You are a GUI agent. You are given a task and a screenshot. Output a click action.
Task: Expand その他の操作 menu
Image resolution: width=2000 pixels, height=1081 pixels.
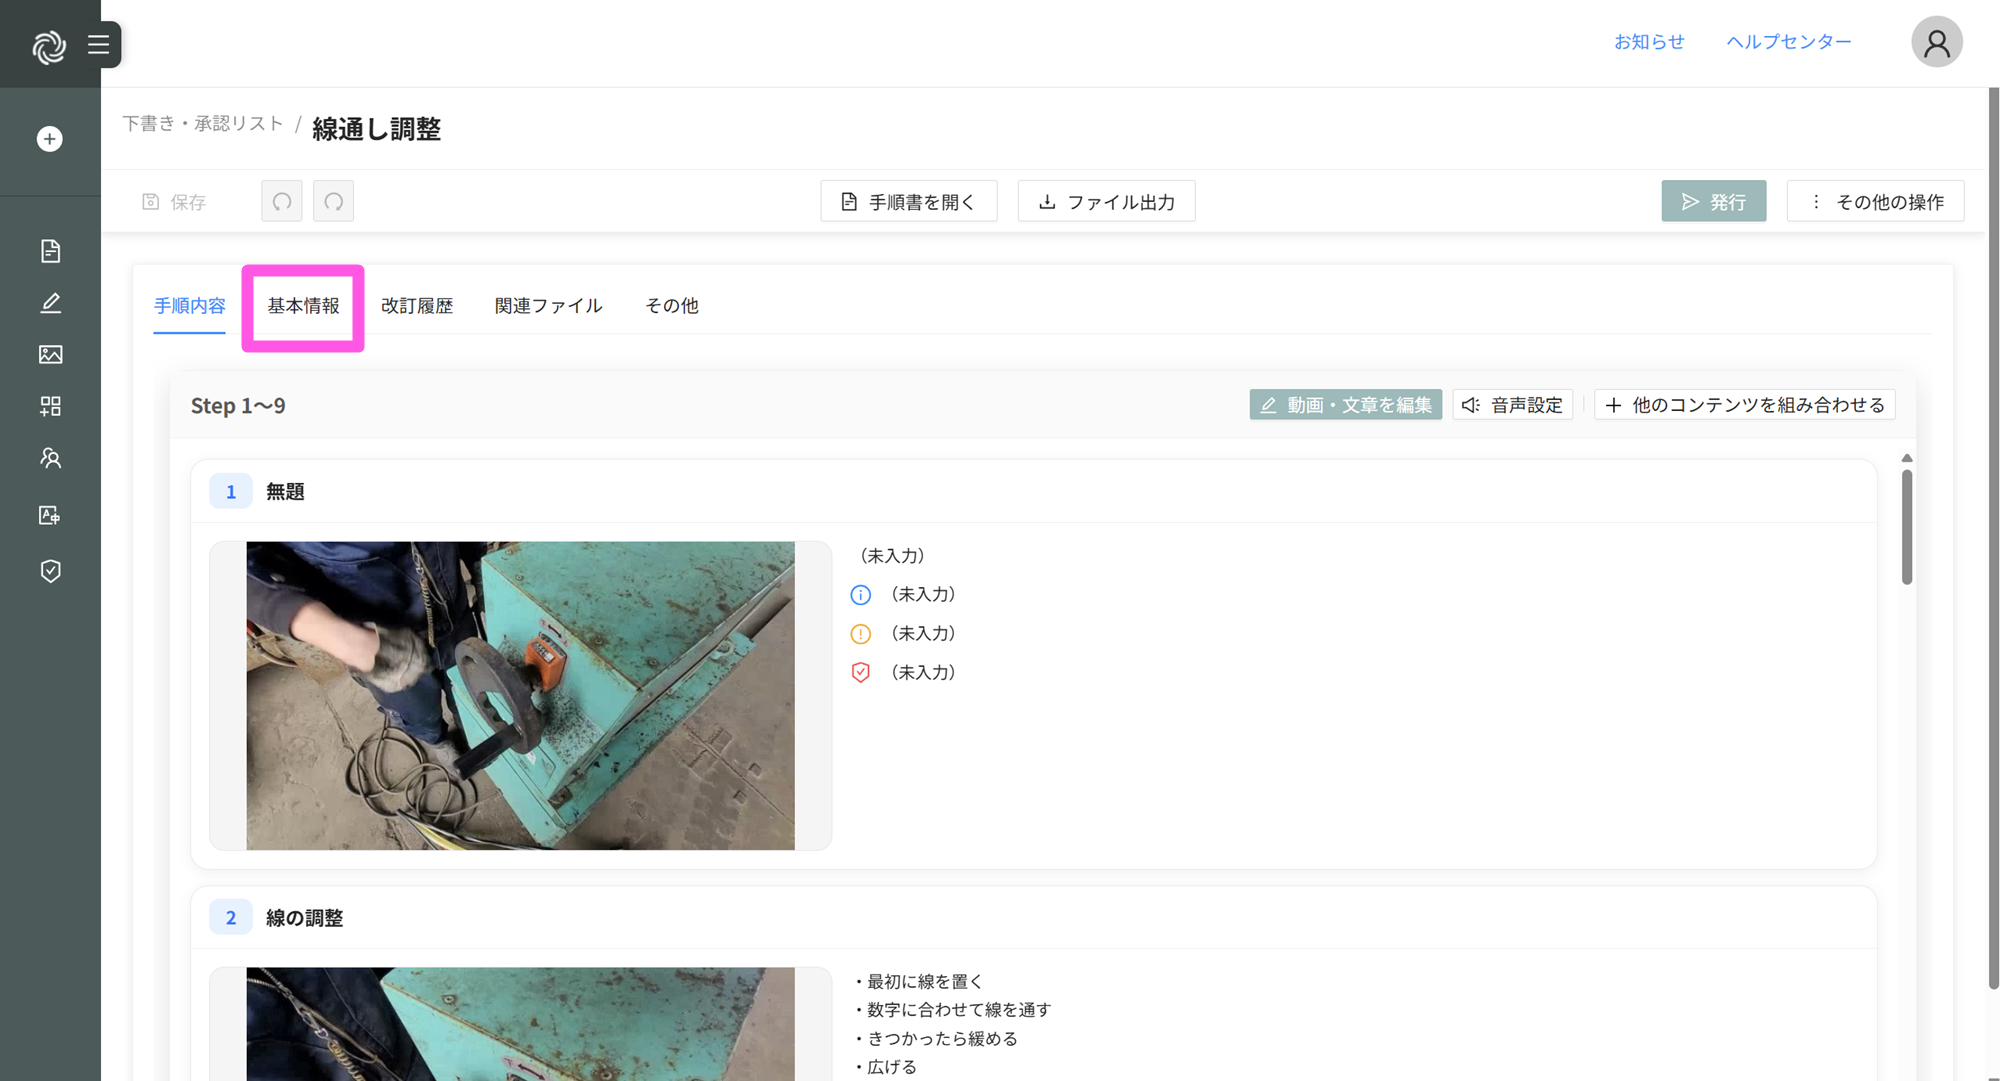tap(1875, 201)
